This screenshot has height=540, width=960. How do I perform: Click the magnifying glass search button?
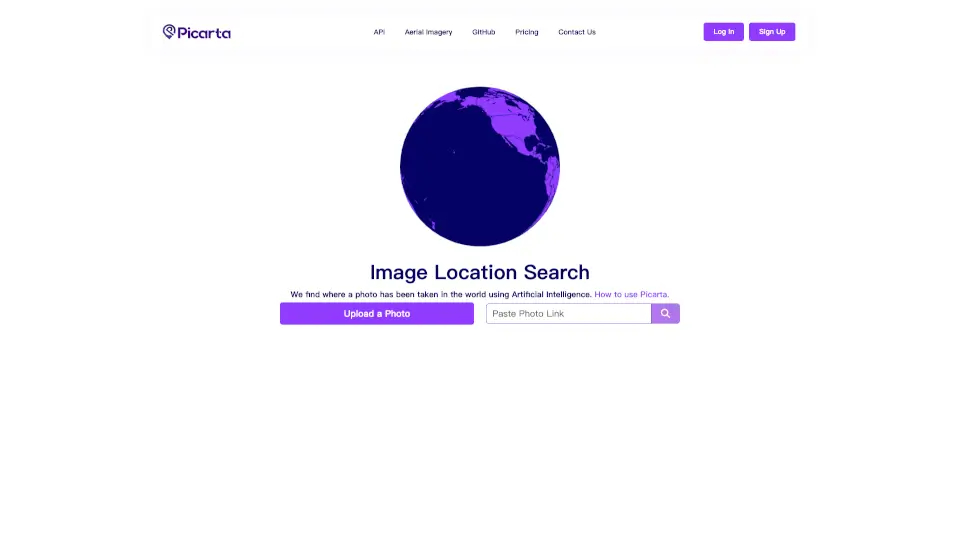coord(665,313)
